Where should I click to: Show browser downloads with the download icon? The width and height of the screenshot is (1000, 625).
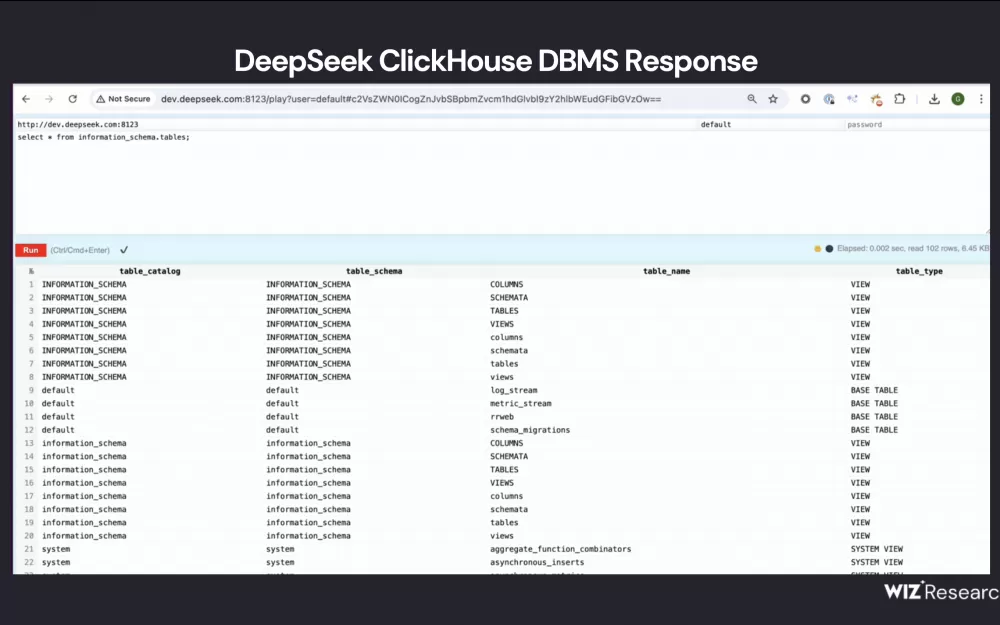(934, 99)
